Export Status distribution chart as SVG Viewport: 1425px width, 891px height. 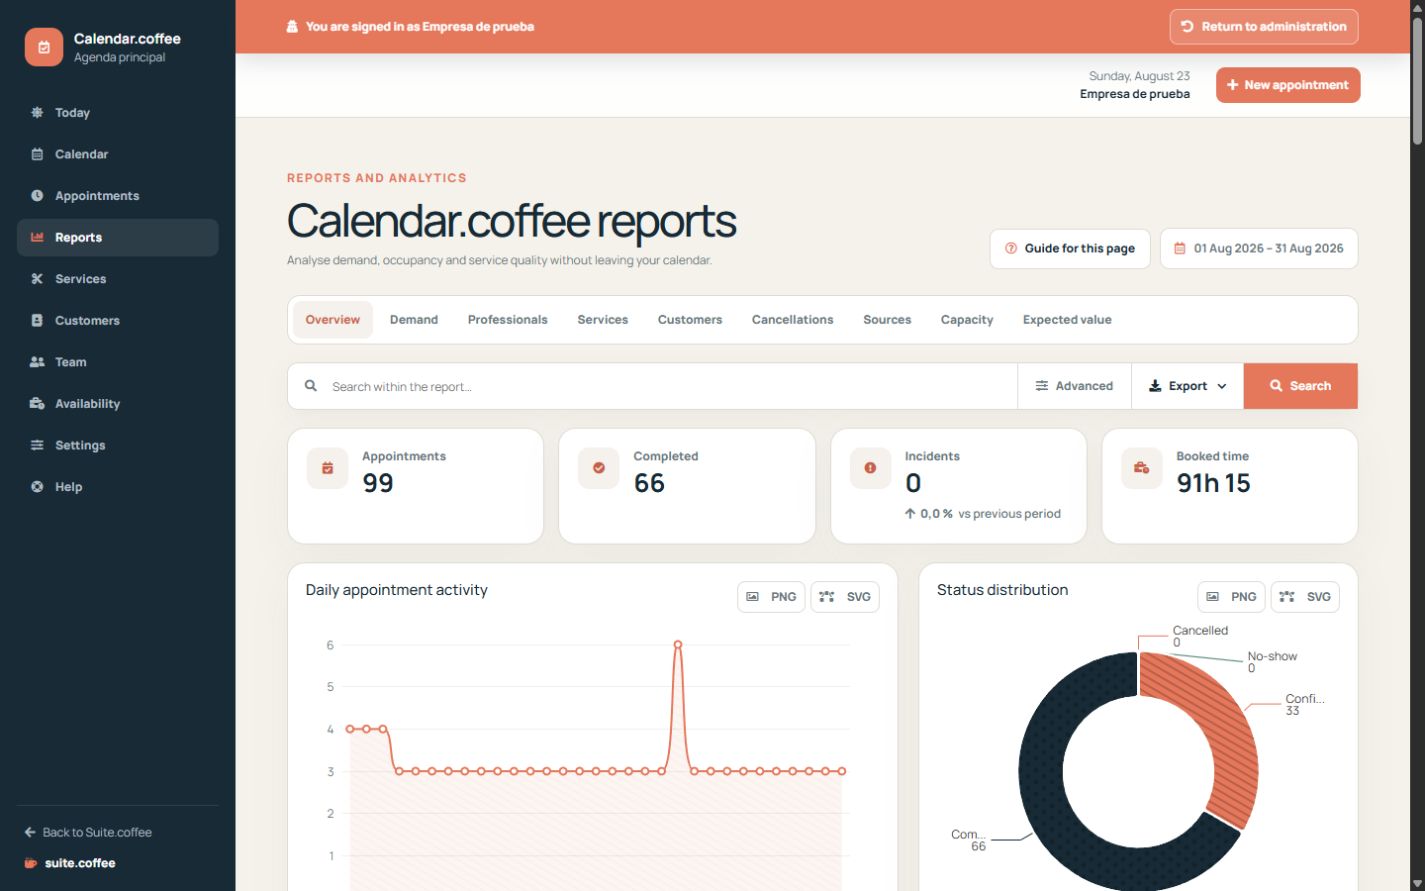pyautogui.click(x=1305, y=597)
